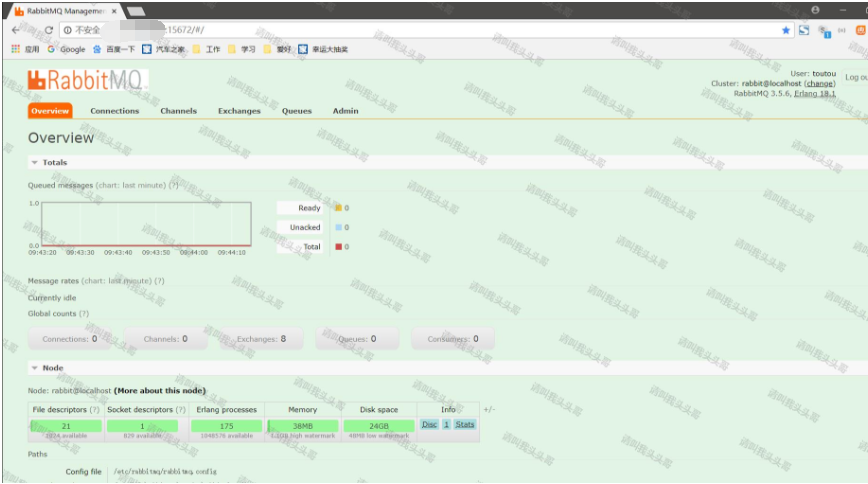Click the Stats info badge
868x484 pixels.
pyautogui.click(x=465, y=424)
